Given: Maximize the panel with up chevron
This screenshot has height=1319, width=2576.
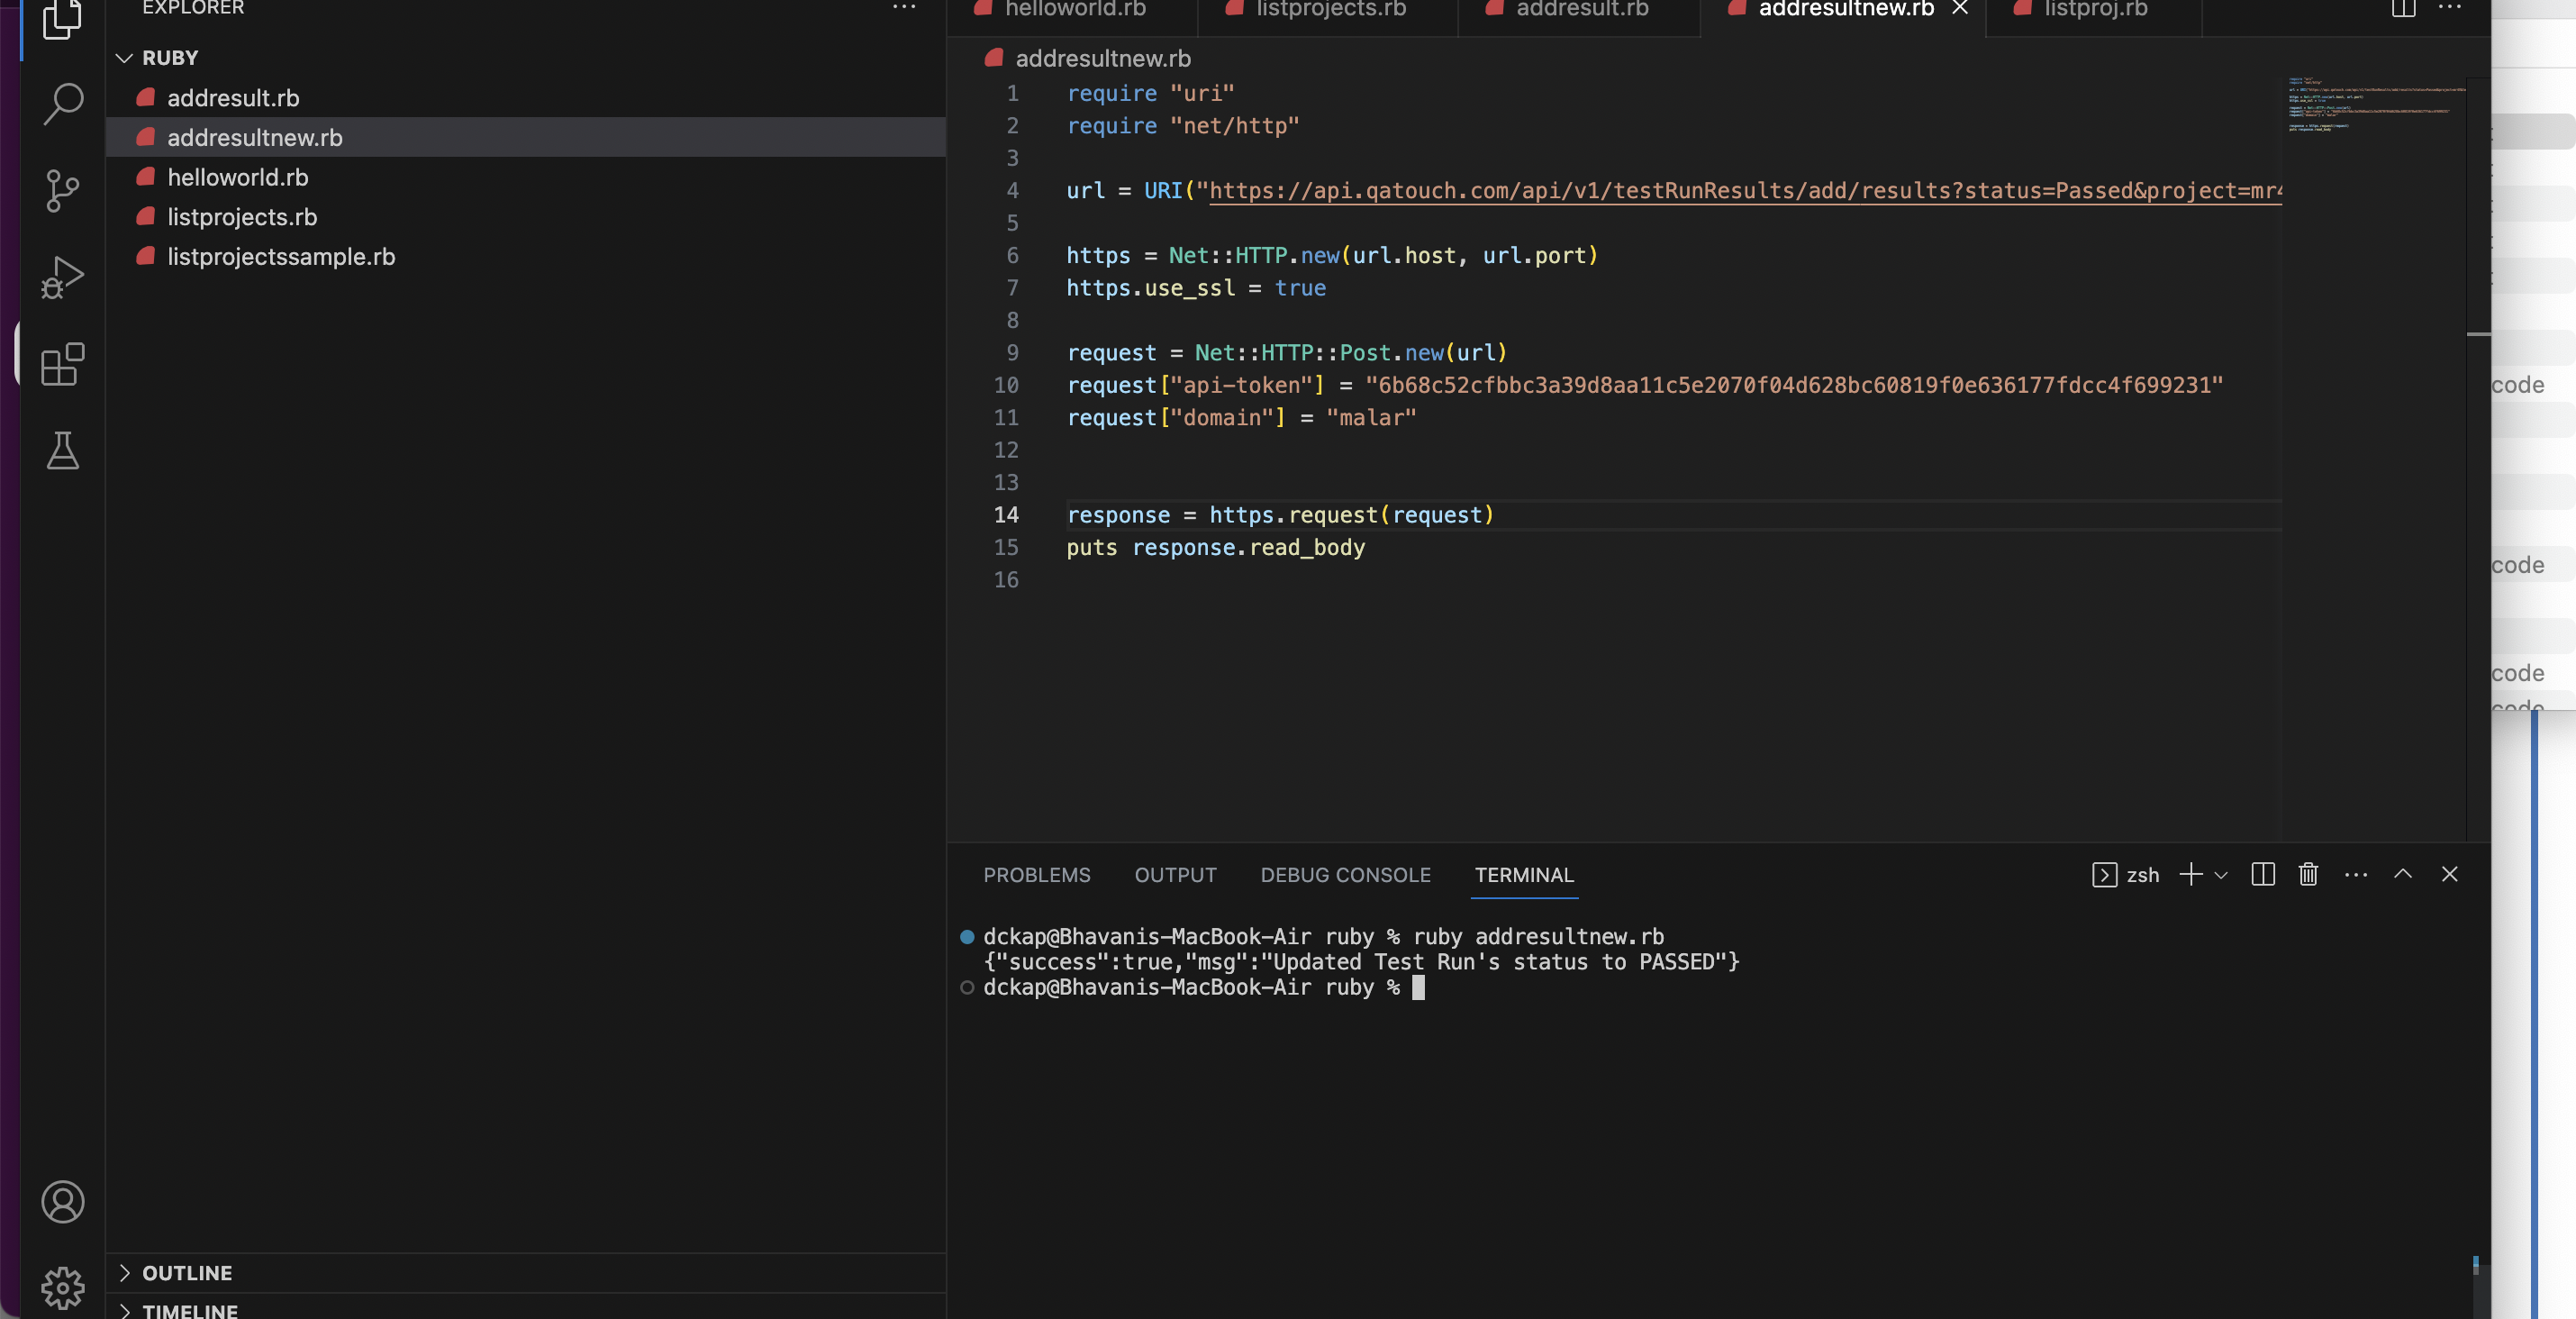Looking at the screenshot, I should [x=2403, y=874].
